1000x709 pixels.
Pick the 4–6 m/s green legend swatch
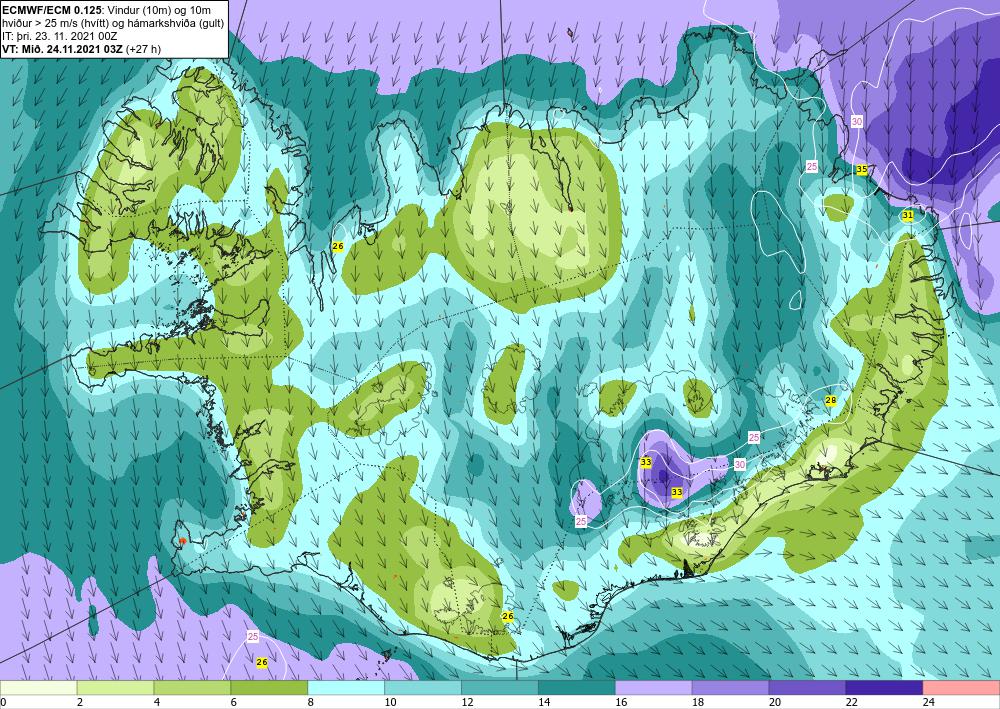pos(192,688)
